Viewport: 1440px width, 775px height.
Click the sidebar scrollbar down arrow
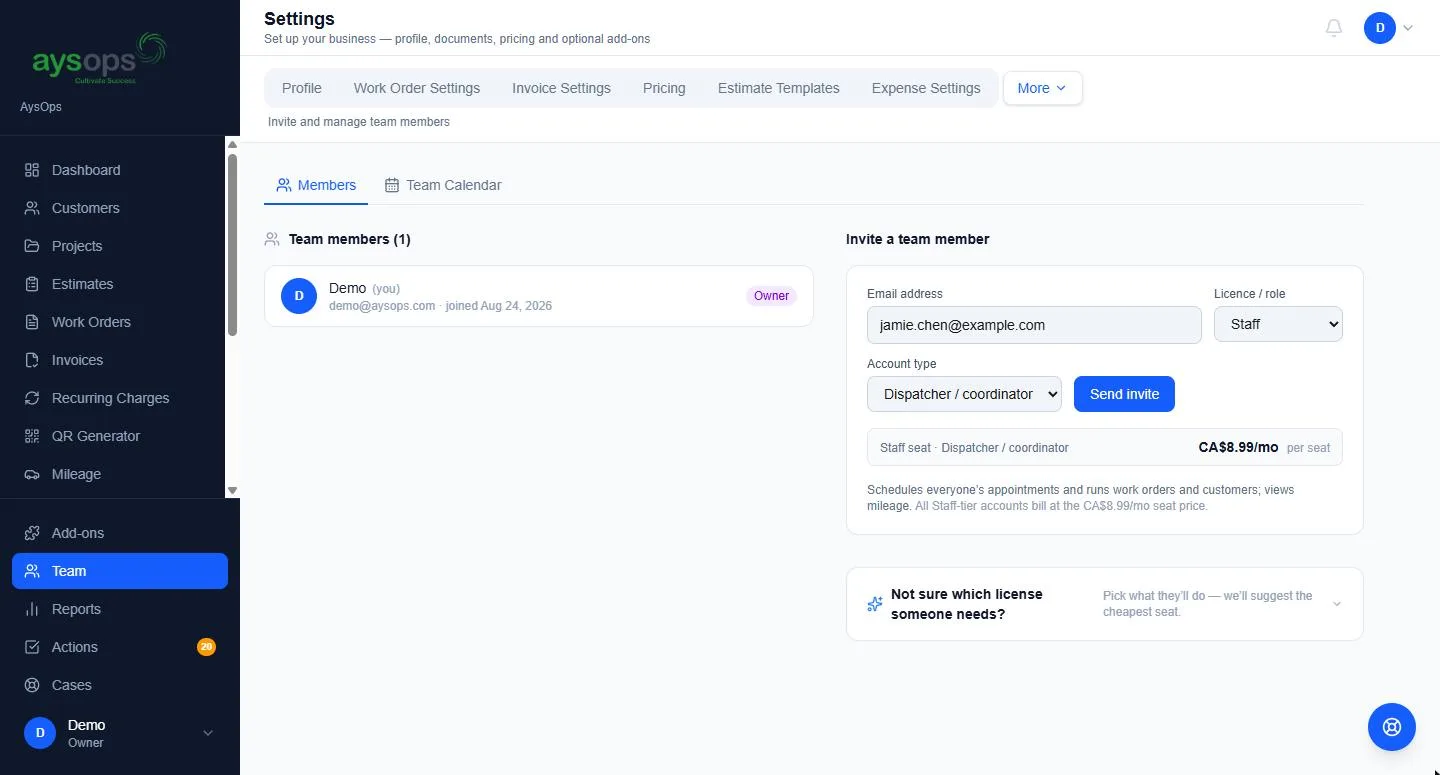(232, 490)
